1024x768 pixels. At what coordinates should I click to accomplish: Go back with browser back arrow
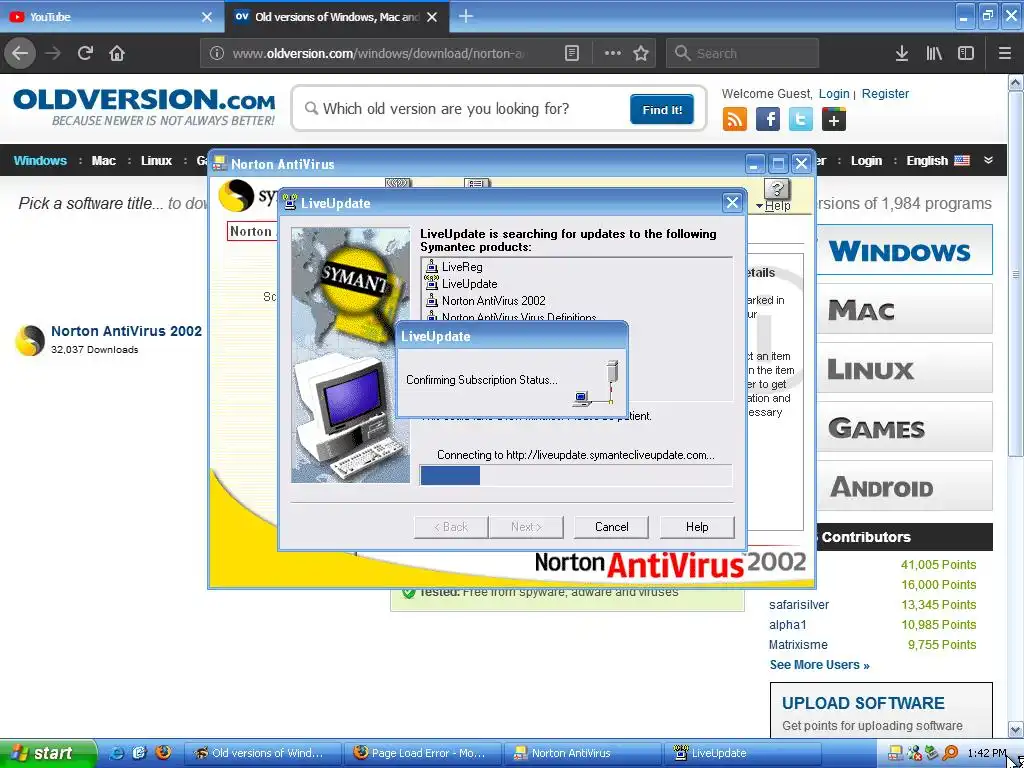coord(20,53)
